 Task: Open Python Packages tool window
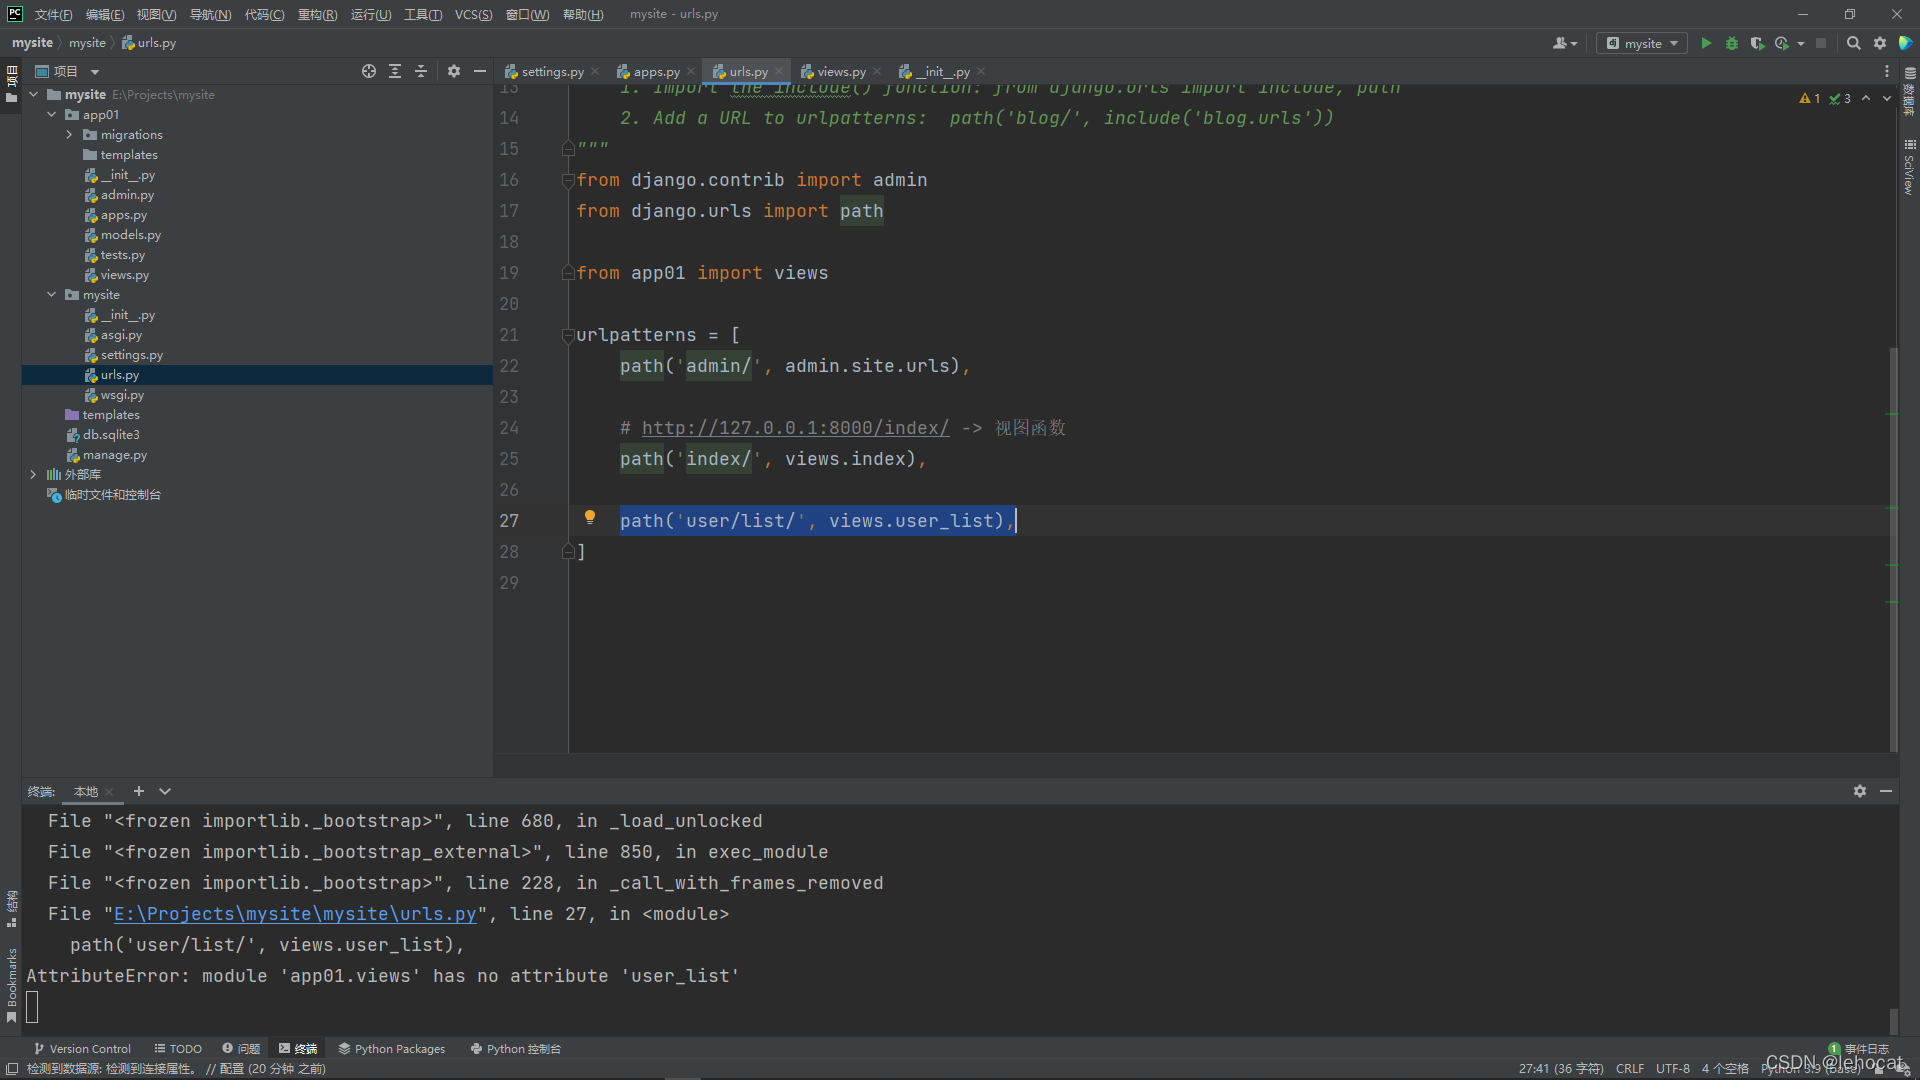(x=392, y=1049)
